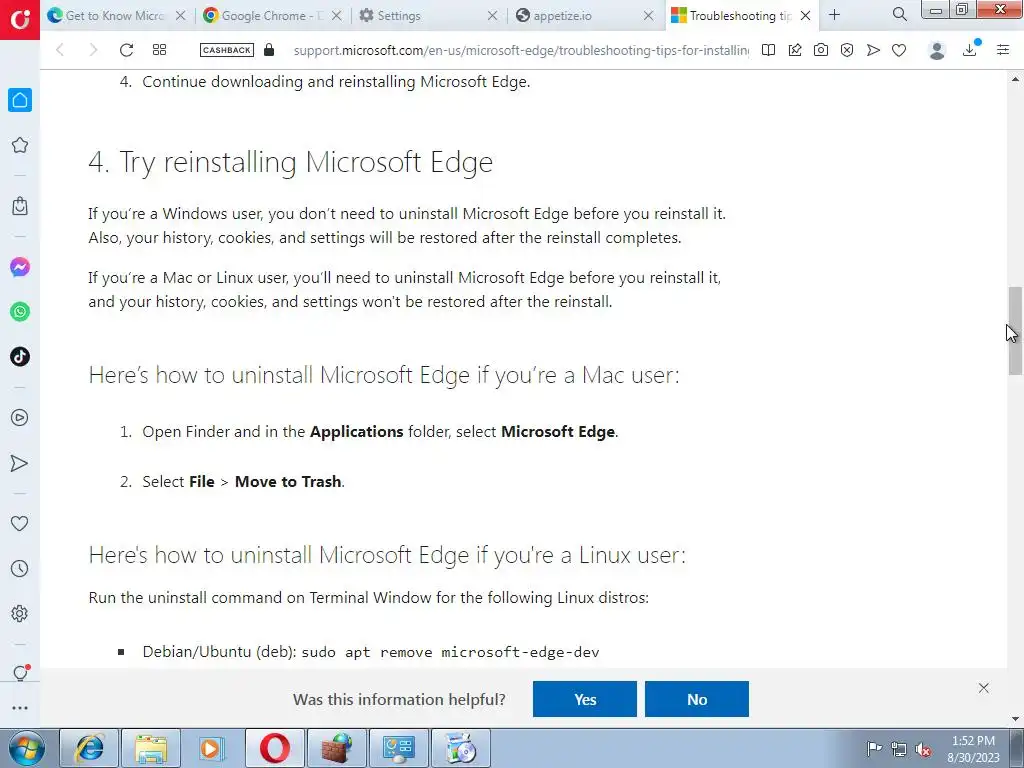1024x768 pixels.
Task: Click the heading 'Try reinstalling Microsoft Edge'
Action: point(291,162)
